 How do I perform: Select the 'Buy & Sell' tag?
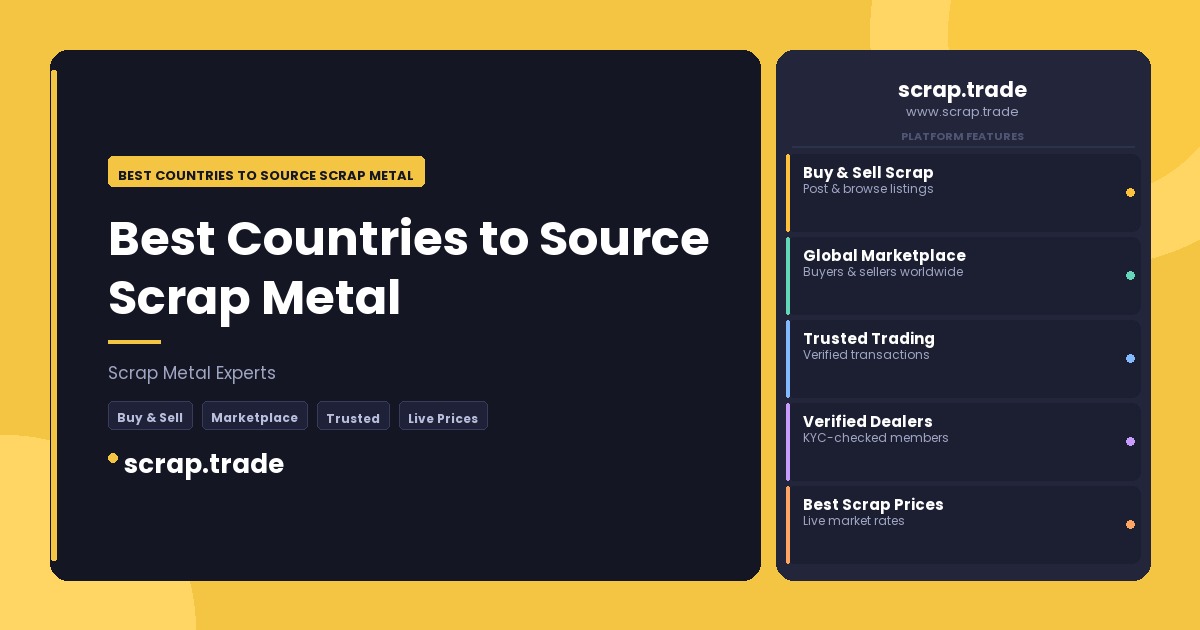[150, 416]
